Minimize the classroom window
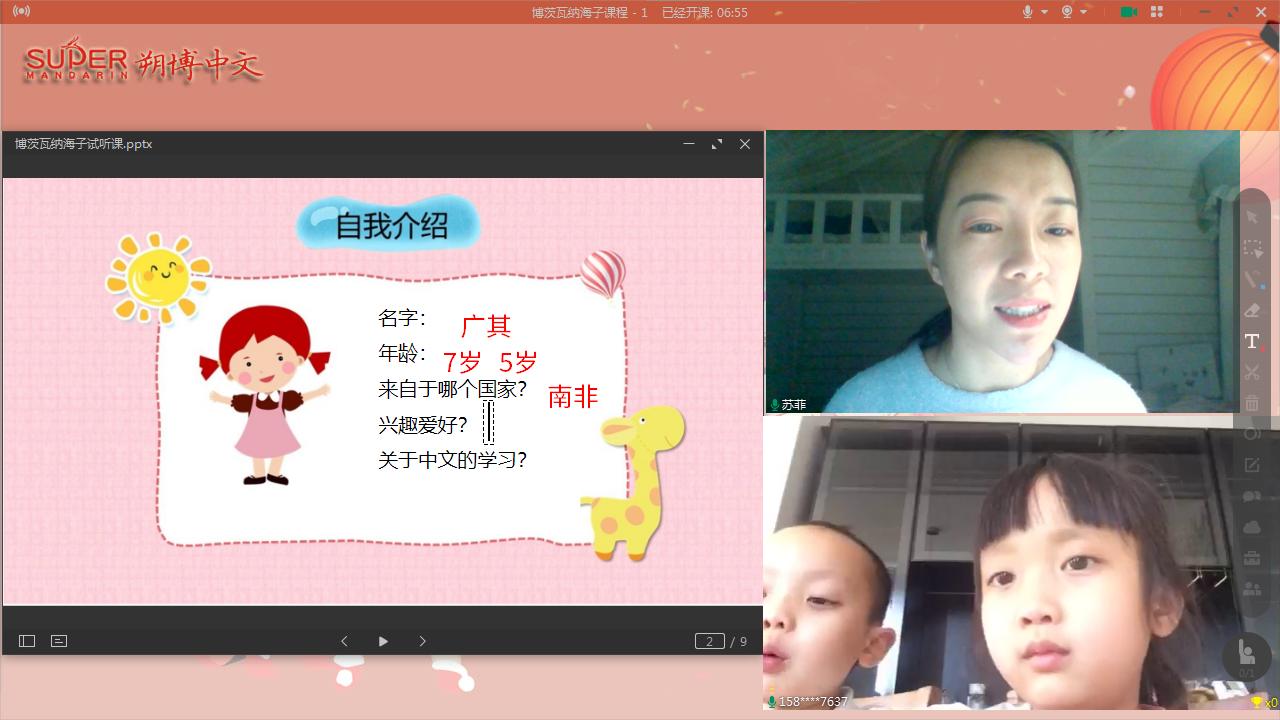This screenshot has width=1280, height=720. (x=1205, y=12)
